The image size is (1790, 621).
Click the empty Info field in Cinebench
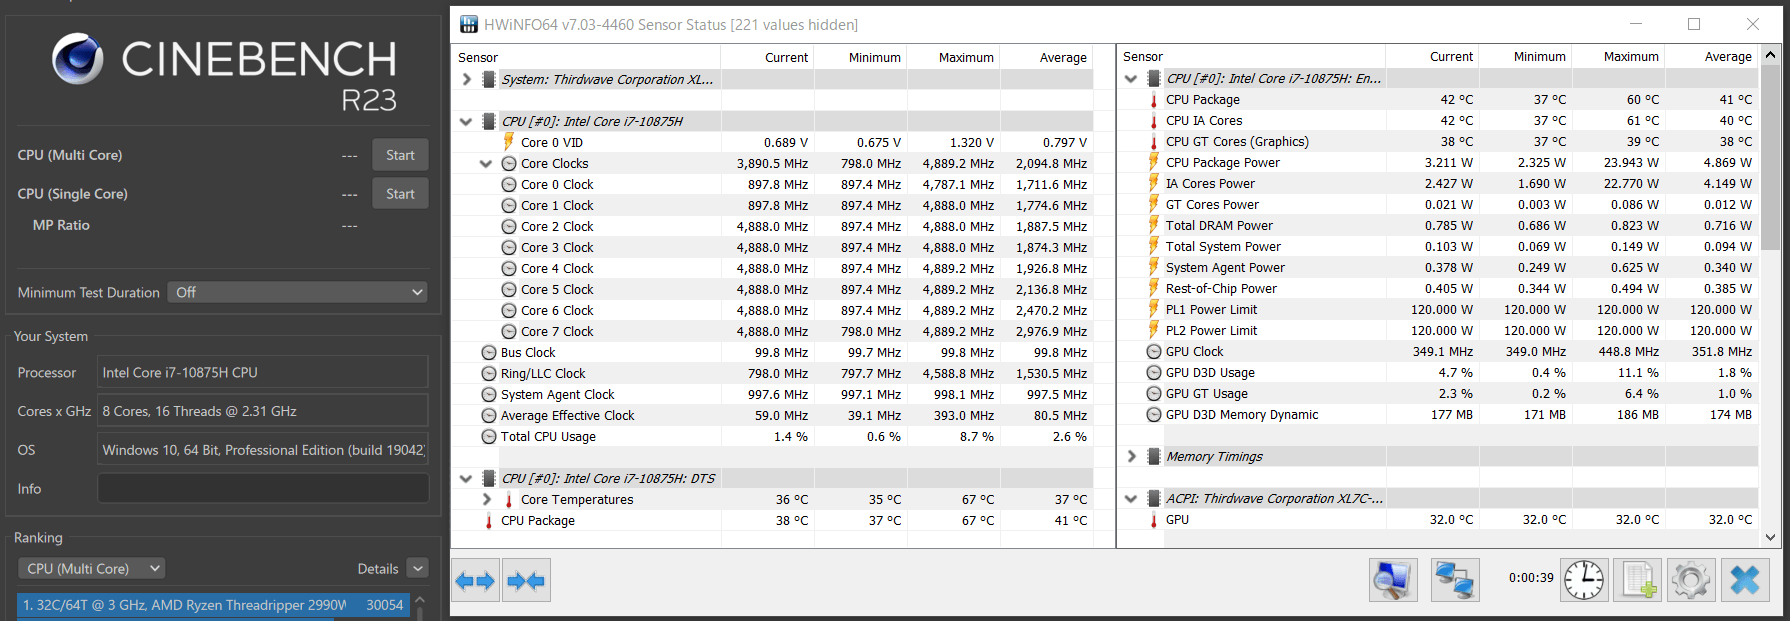(263, 489)
